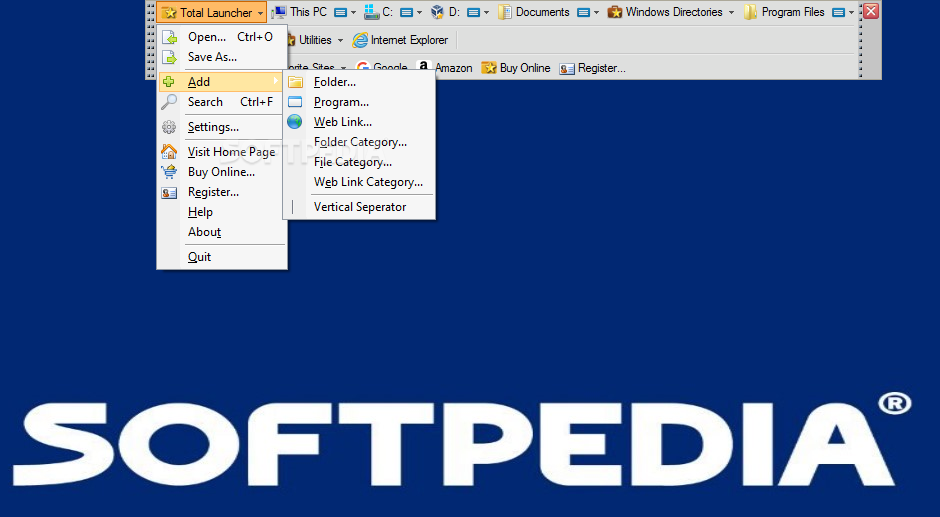The image size is (940, 517).
Task: Open the C: drive shortcut
Action: [x=378, y=12]
